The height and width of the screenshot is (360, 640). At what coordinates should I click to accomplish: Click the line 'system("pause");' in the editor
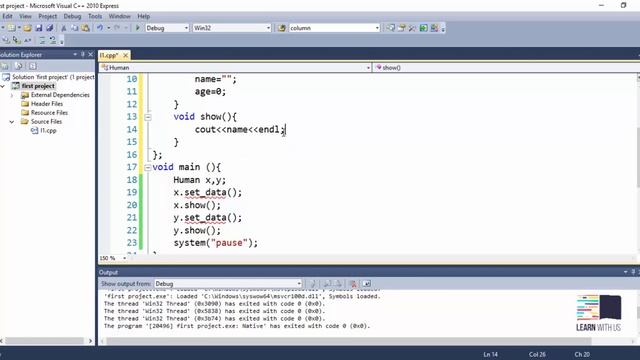(216, 243)
